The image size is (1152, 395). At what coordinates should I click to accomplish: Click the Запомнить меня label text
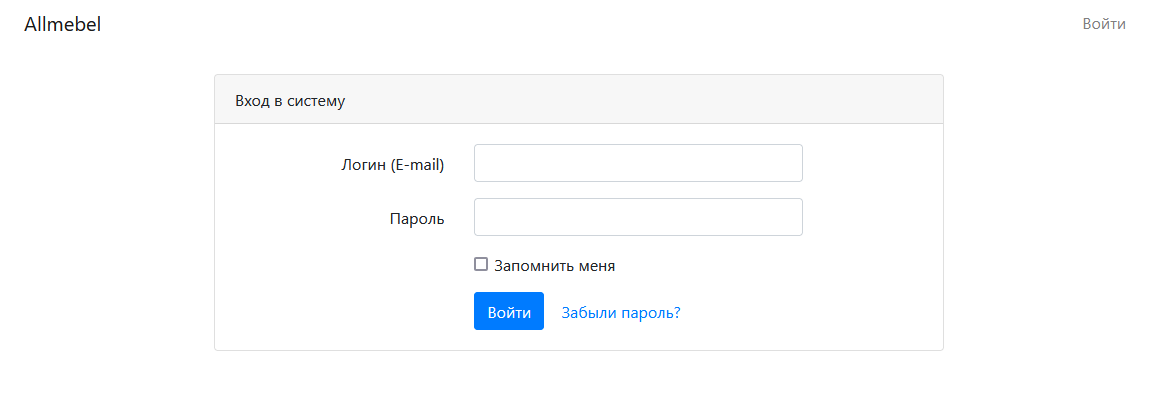pos(555,266)
